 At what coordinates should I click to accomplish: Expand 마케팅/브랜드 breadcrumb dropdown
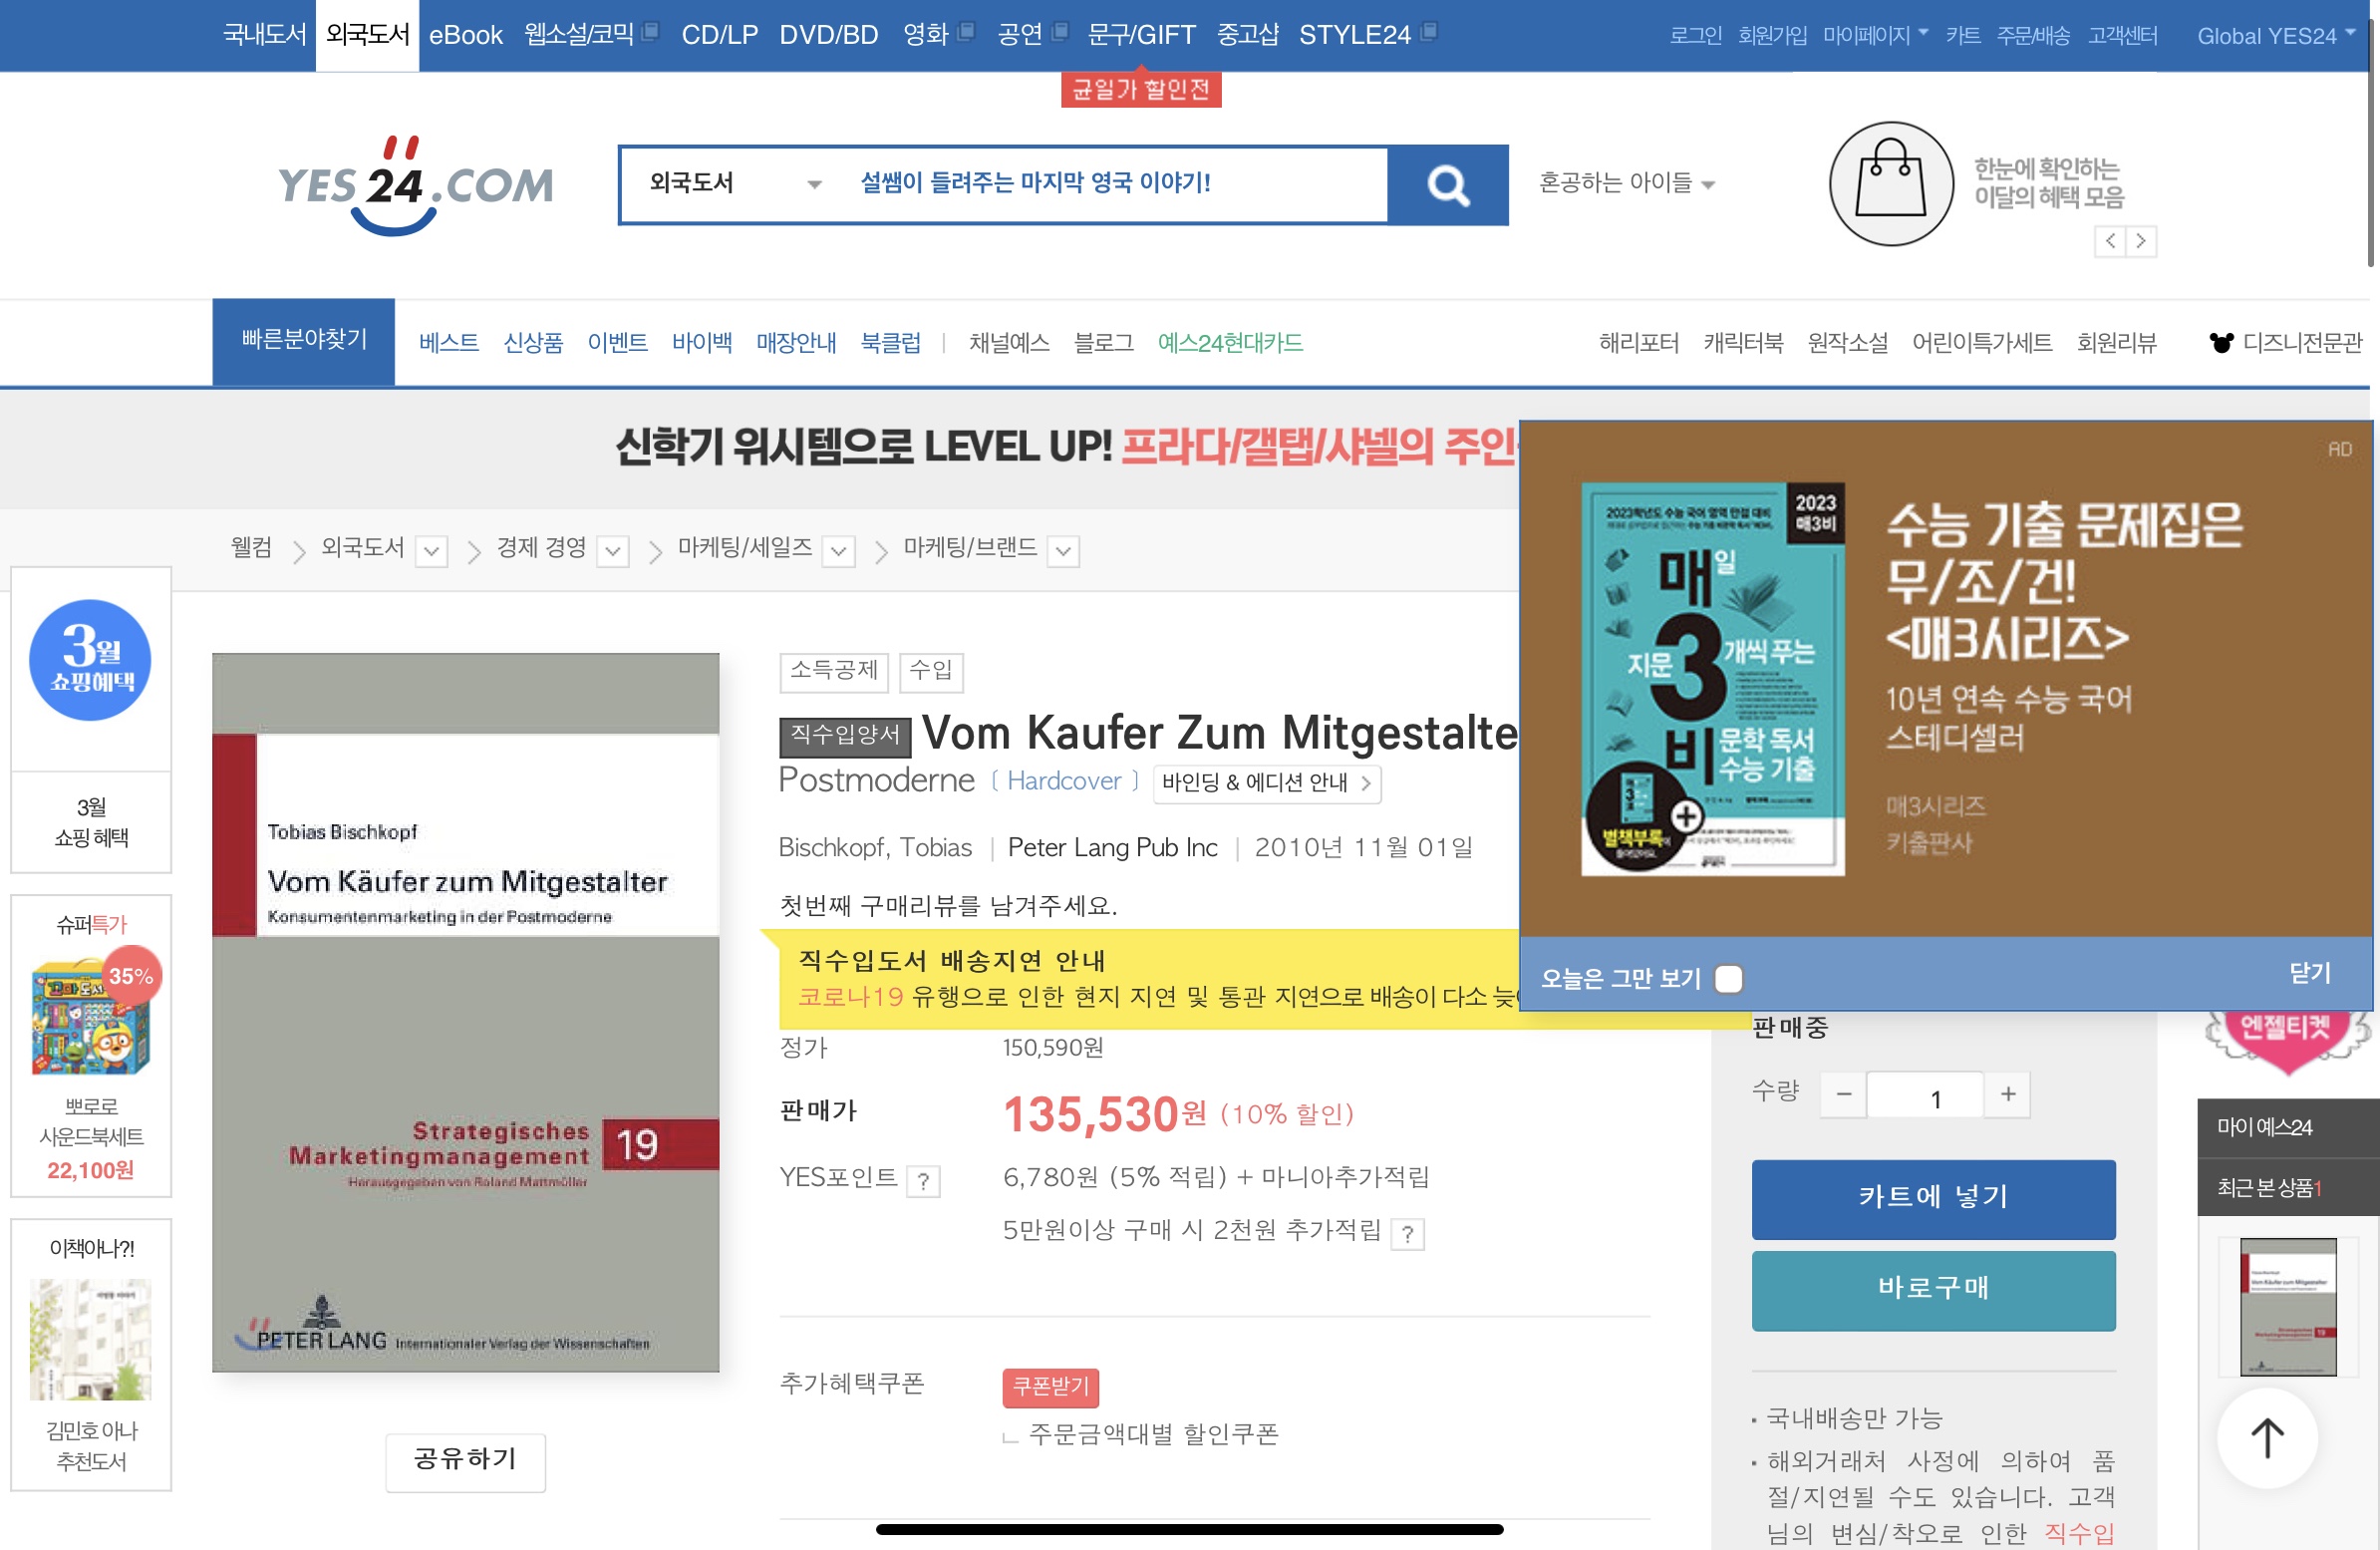coord(1064,550)
